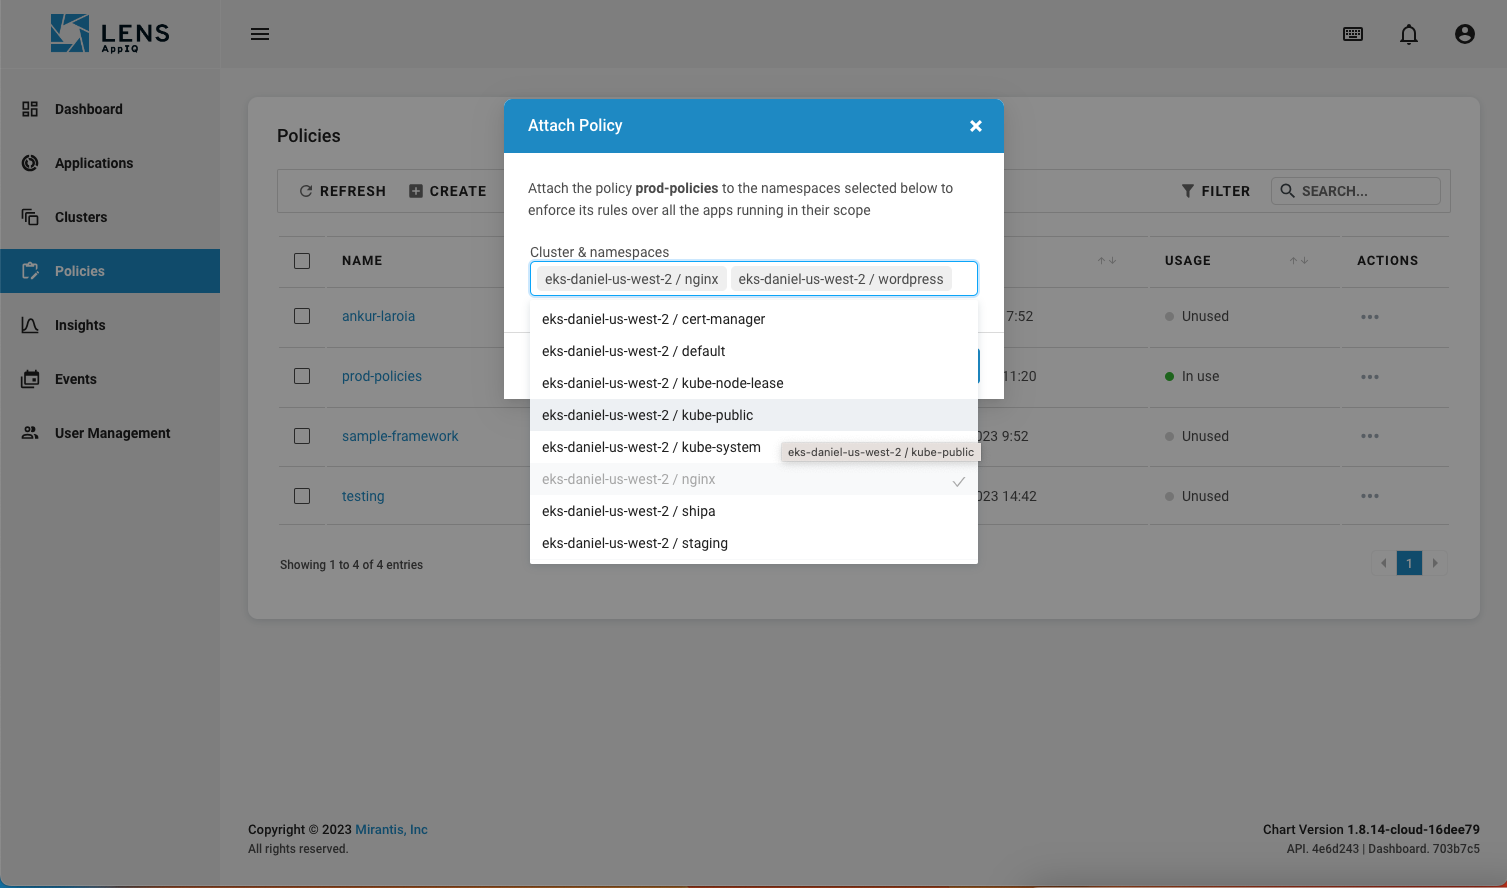Click the Unused status of ankur-laroia
The image size is (1507, 888).
click(1197, 316)
